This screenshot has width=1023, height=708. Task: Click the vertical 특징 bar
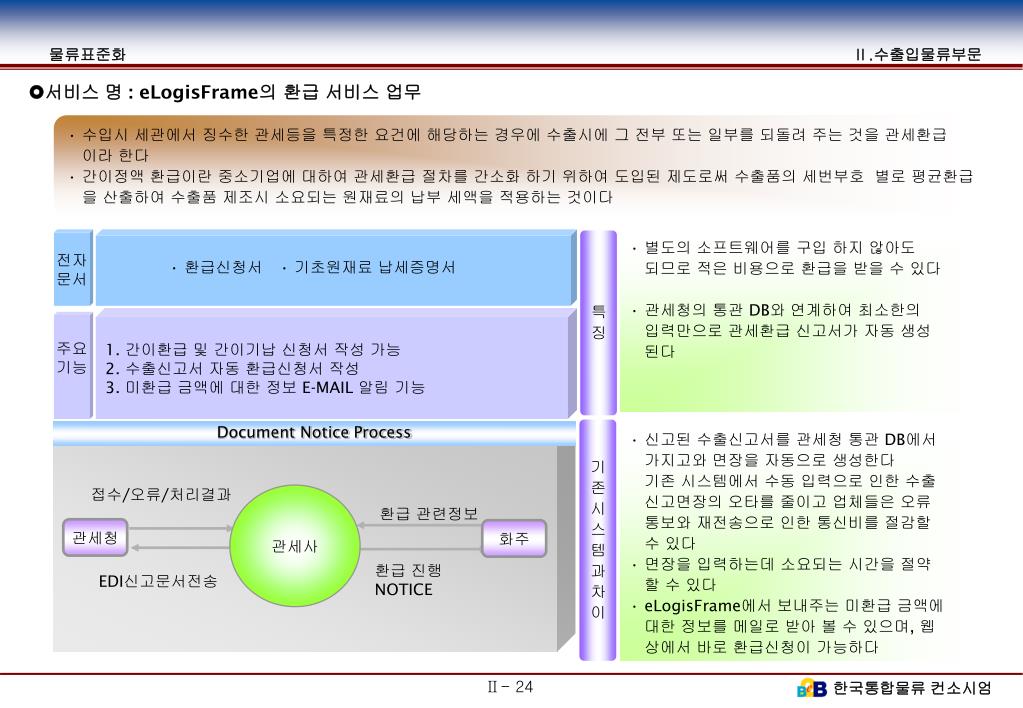pyautogui.click(x=598, y=322)
